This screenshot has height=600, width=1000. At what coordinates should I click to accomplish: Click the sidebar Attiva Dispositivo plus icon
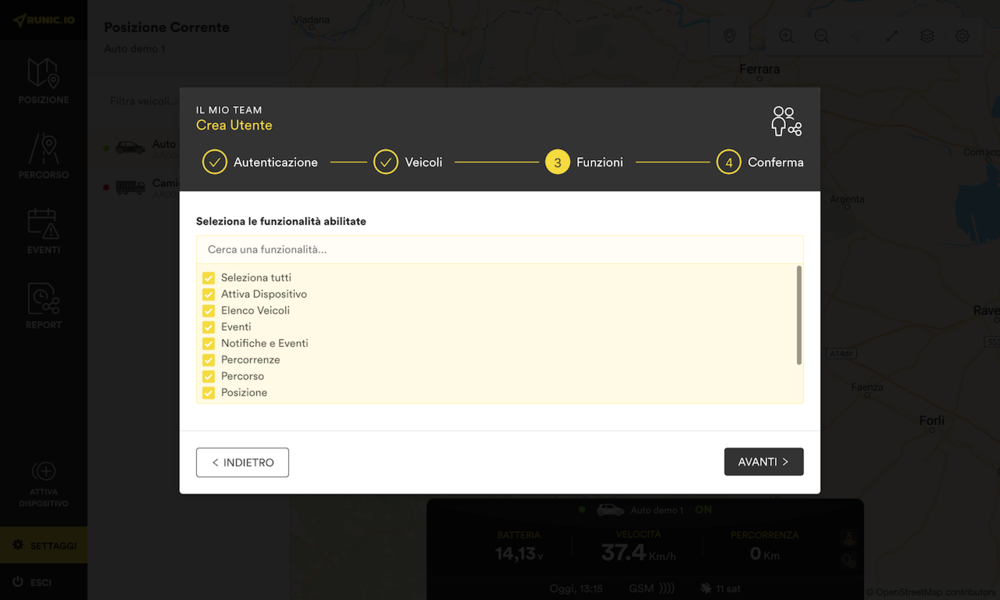pos(43,471)
